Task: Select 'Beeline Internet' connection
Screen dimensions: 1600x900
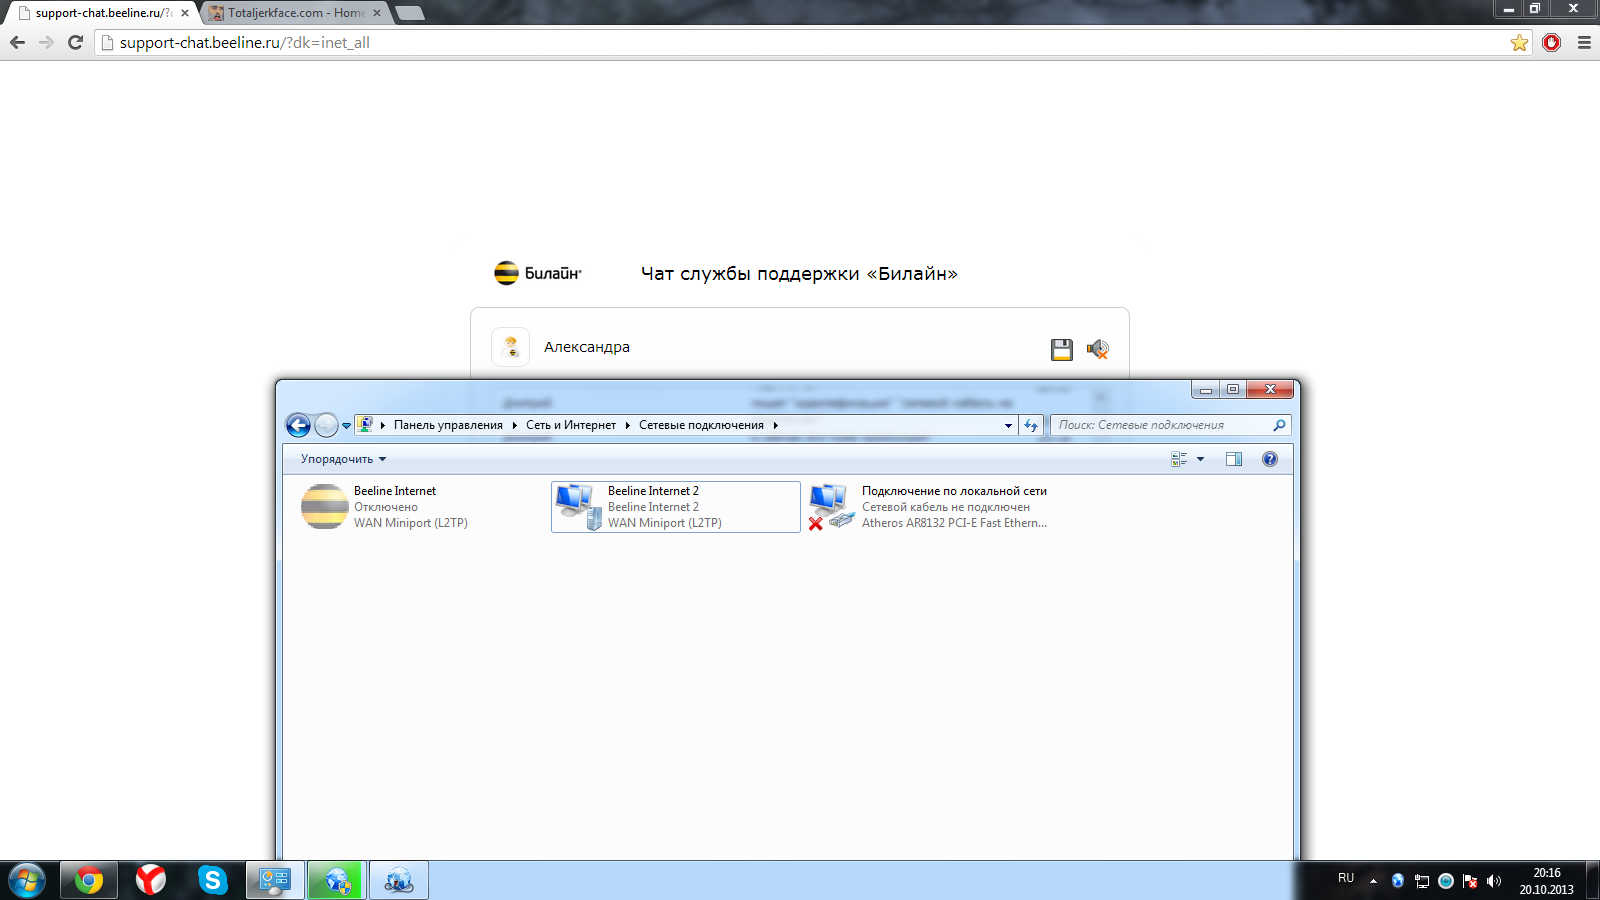Action: tap(421, 507)
